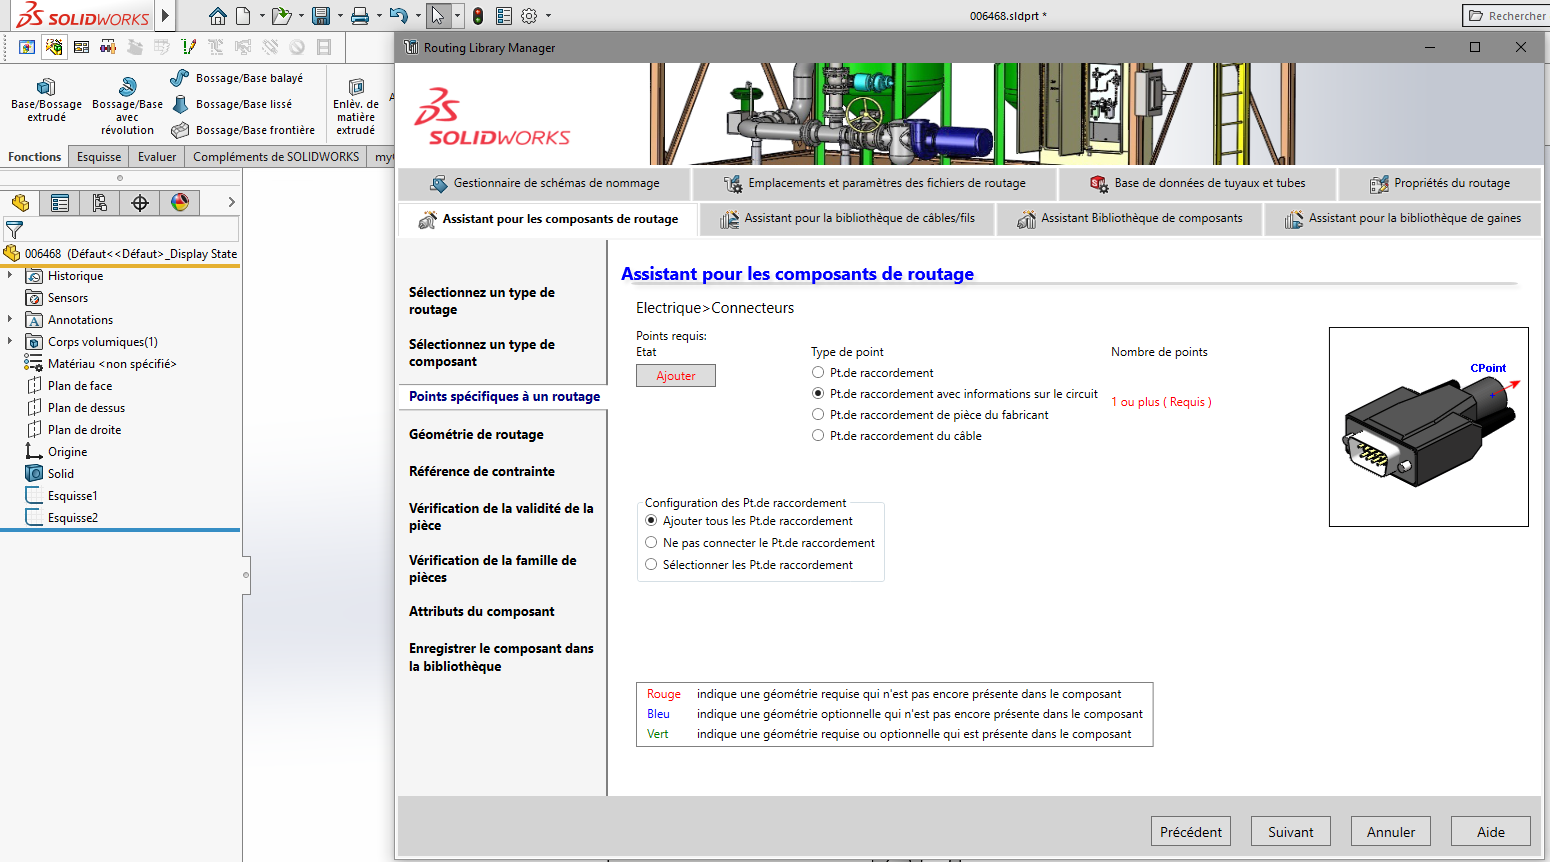Click the connector CPoint preview image

point(1429,427)
